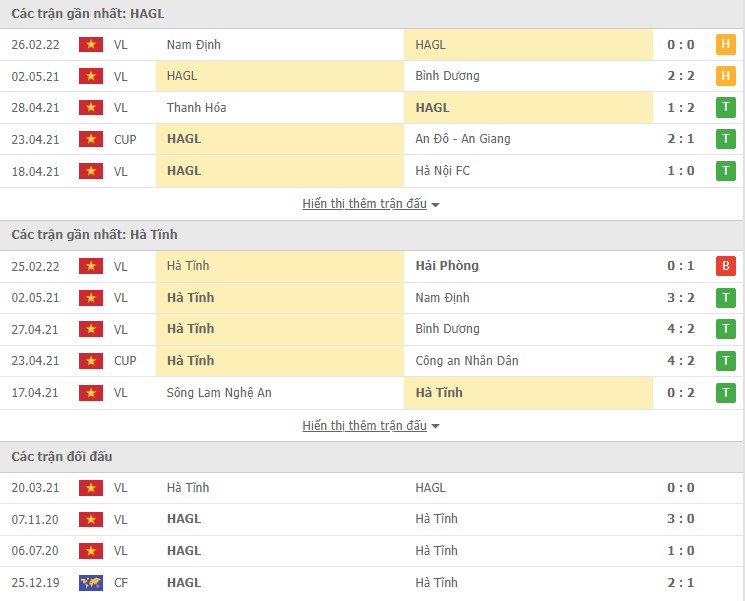Click the H result badge for Nam Định match
The height and width of the screenshot is (601, 745).
tap(725, 44)
